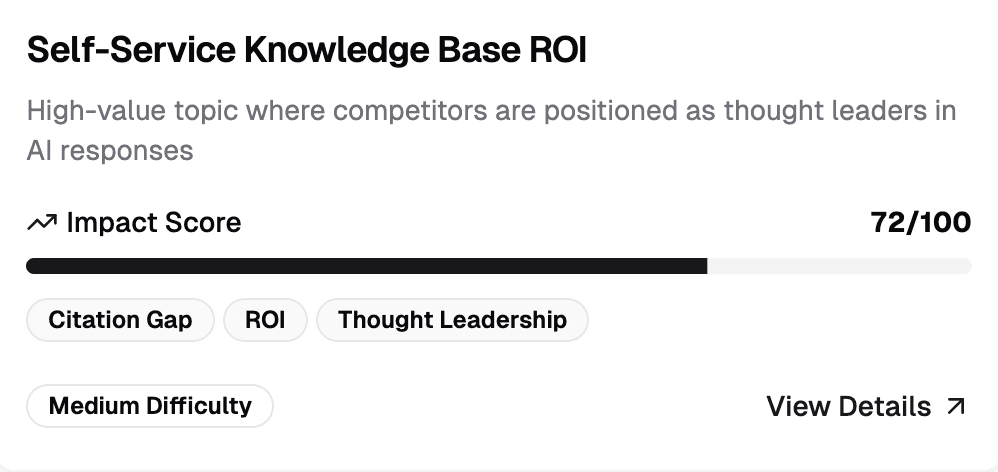Open the Self-Service Knowledge Base ROI title
Screen dimensions: 998x472
[x=306, y=50]
